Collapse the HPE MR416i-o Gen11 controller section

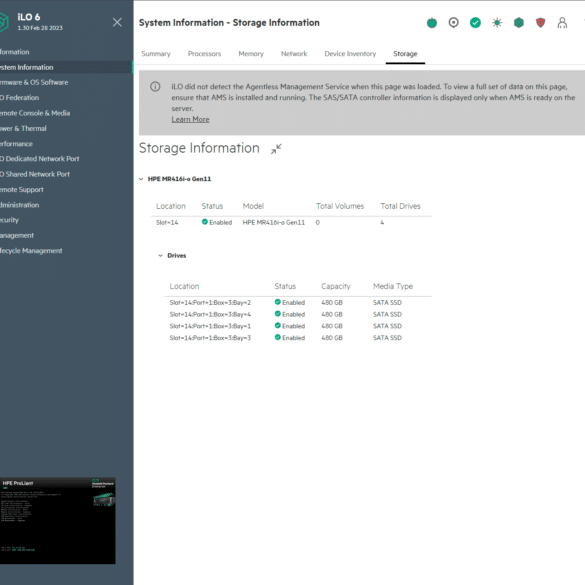(141, 179)
